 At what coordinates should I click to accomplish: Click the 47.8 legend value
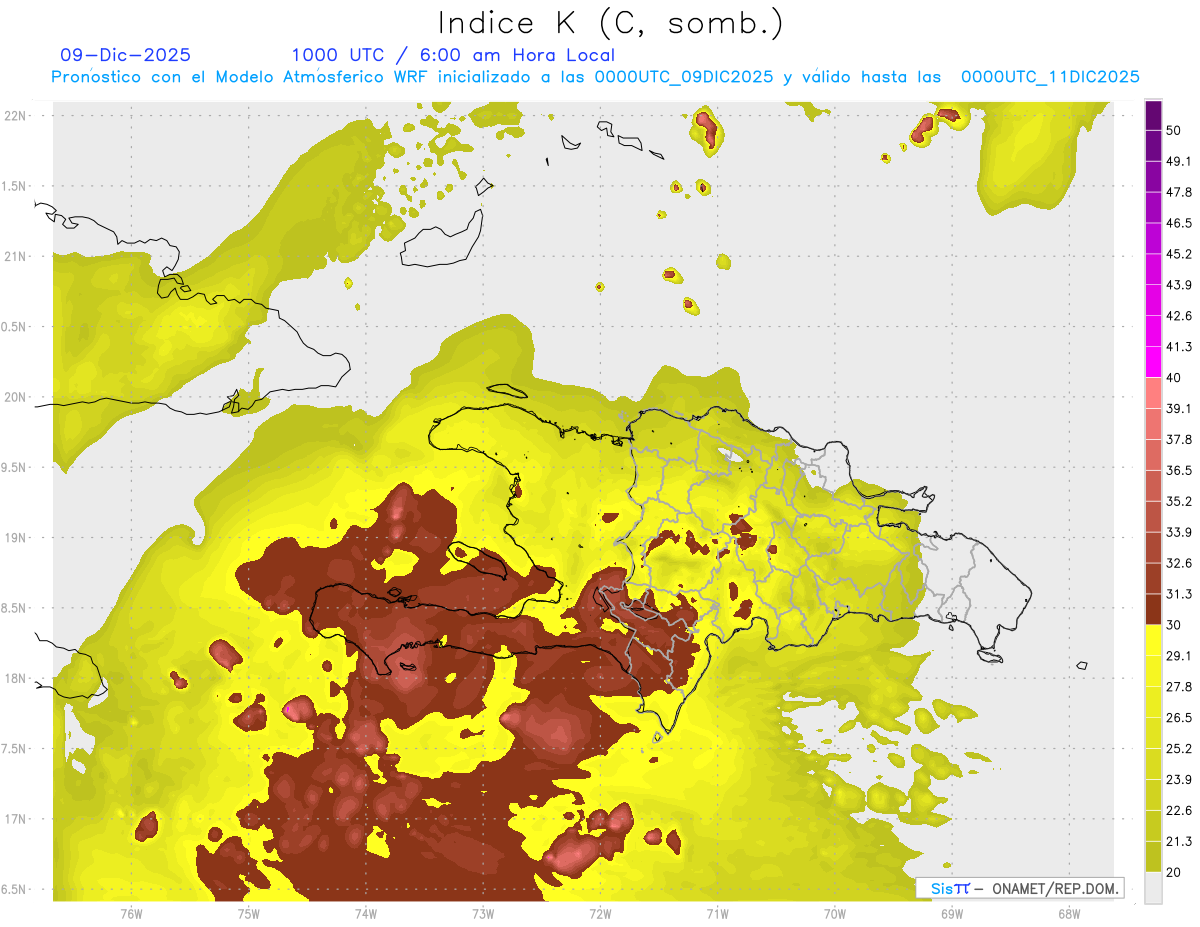click(x=1178, y=192)
